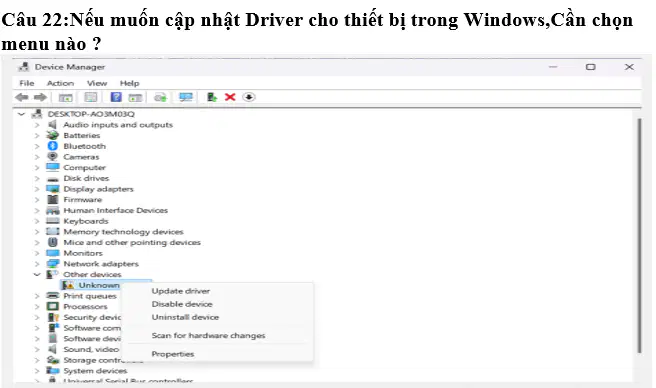The height and width of the screenshot is (388, 656).
Task: Click the Cameras webcam icon
Action: (x=53, y=157)
